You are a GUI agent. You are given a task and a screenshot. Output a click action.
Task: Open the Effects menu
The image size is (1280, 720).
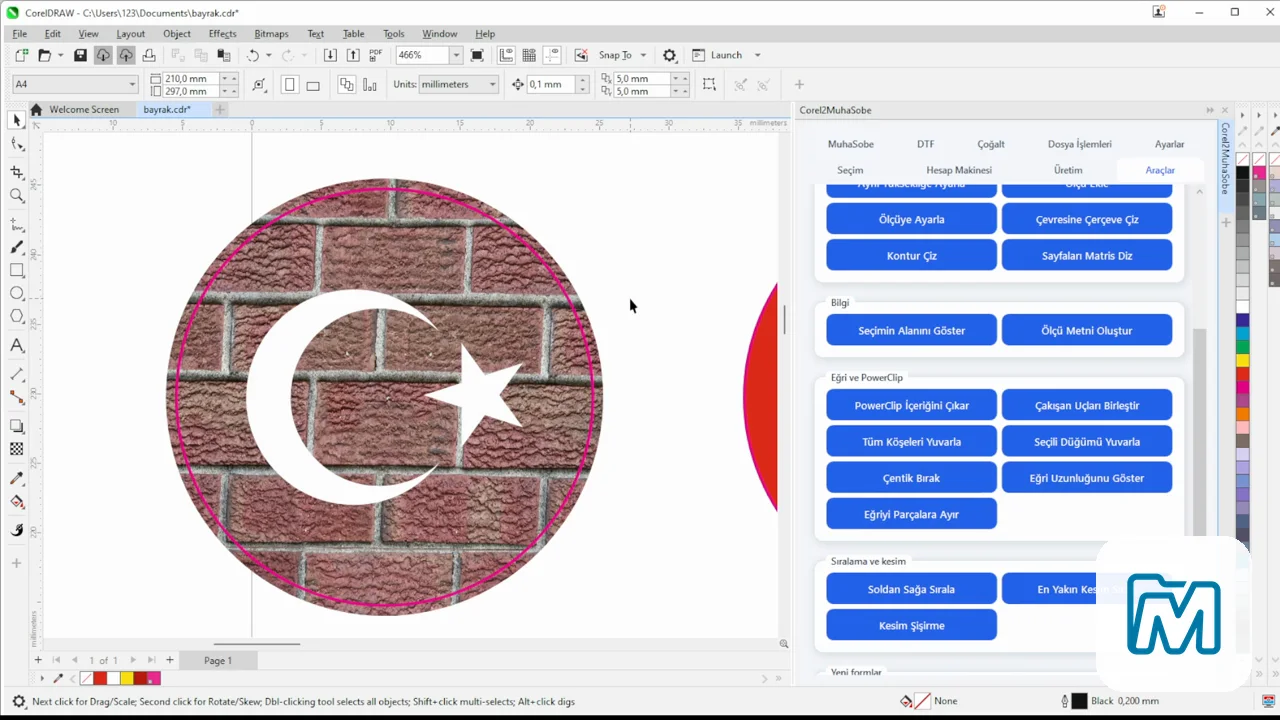pos(222,34)
